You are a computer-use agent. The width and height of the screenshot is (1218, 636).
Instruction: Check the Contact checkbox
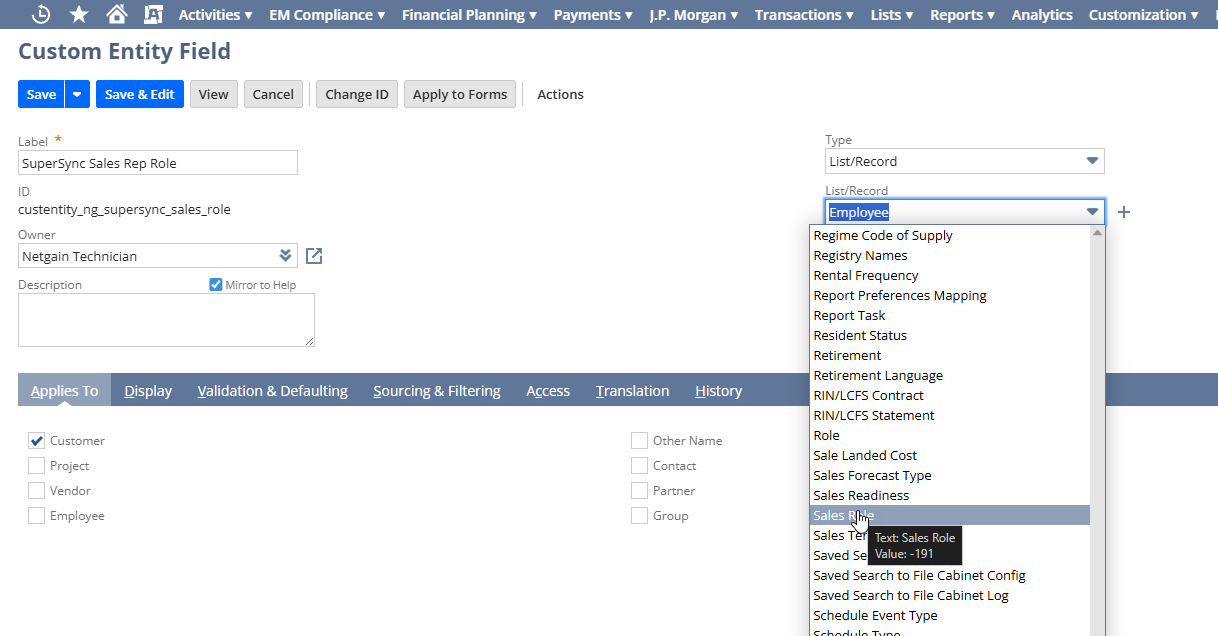coord(639,466)
